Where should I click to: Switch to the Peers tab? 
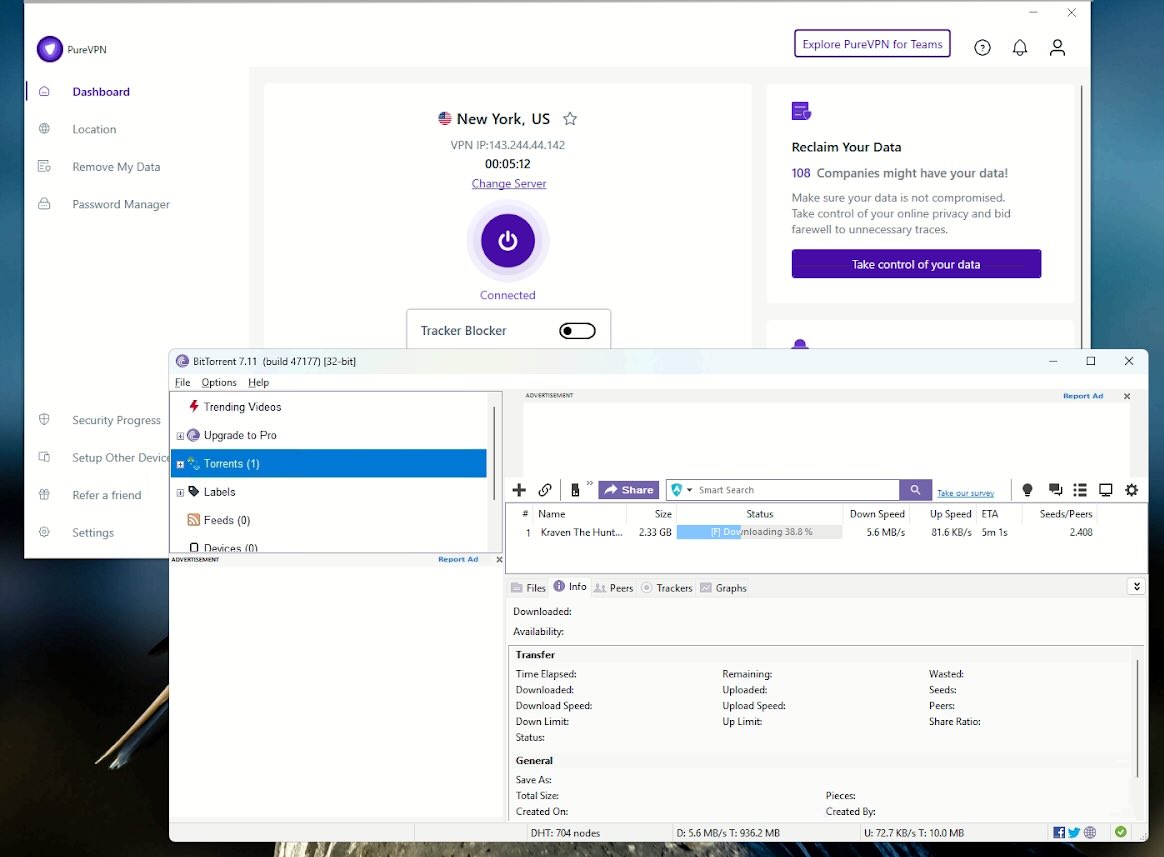pos(614,588)
